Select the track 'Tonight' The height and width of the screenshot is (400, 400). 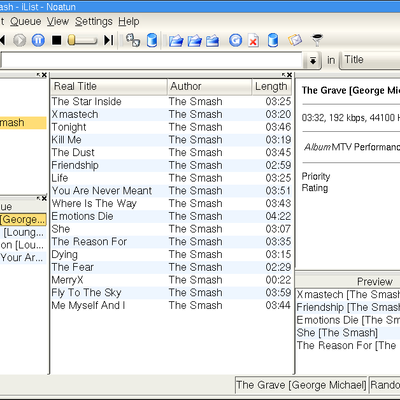171,127
